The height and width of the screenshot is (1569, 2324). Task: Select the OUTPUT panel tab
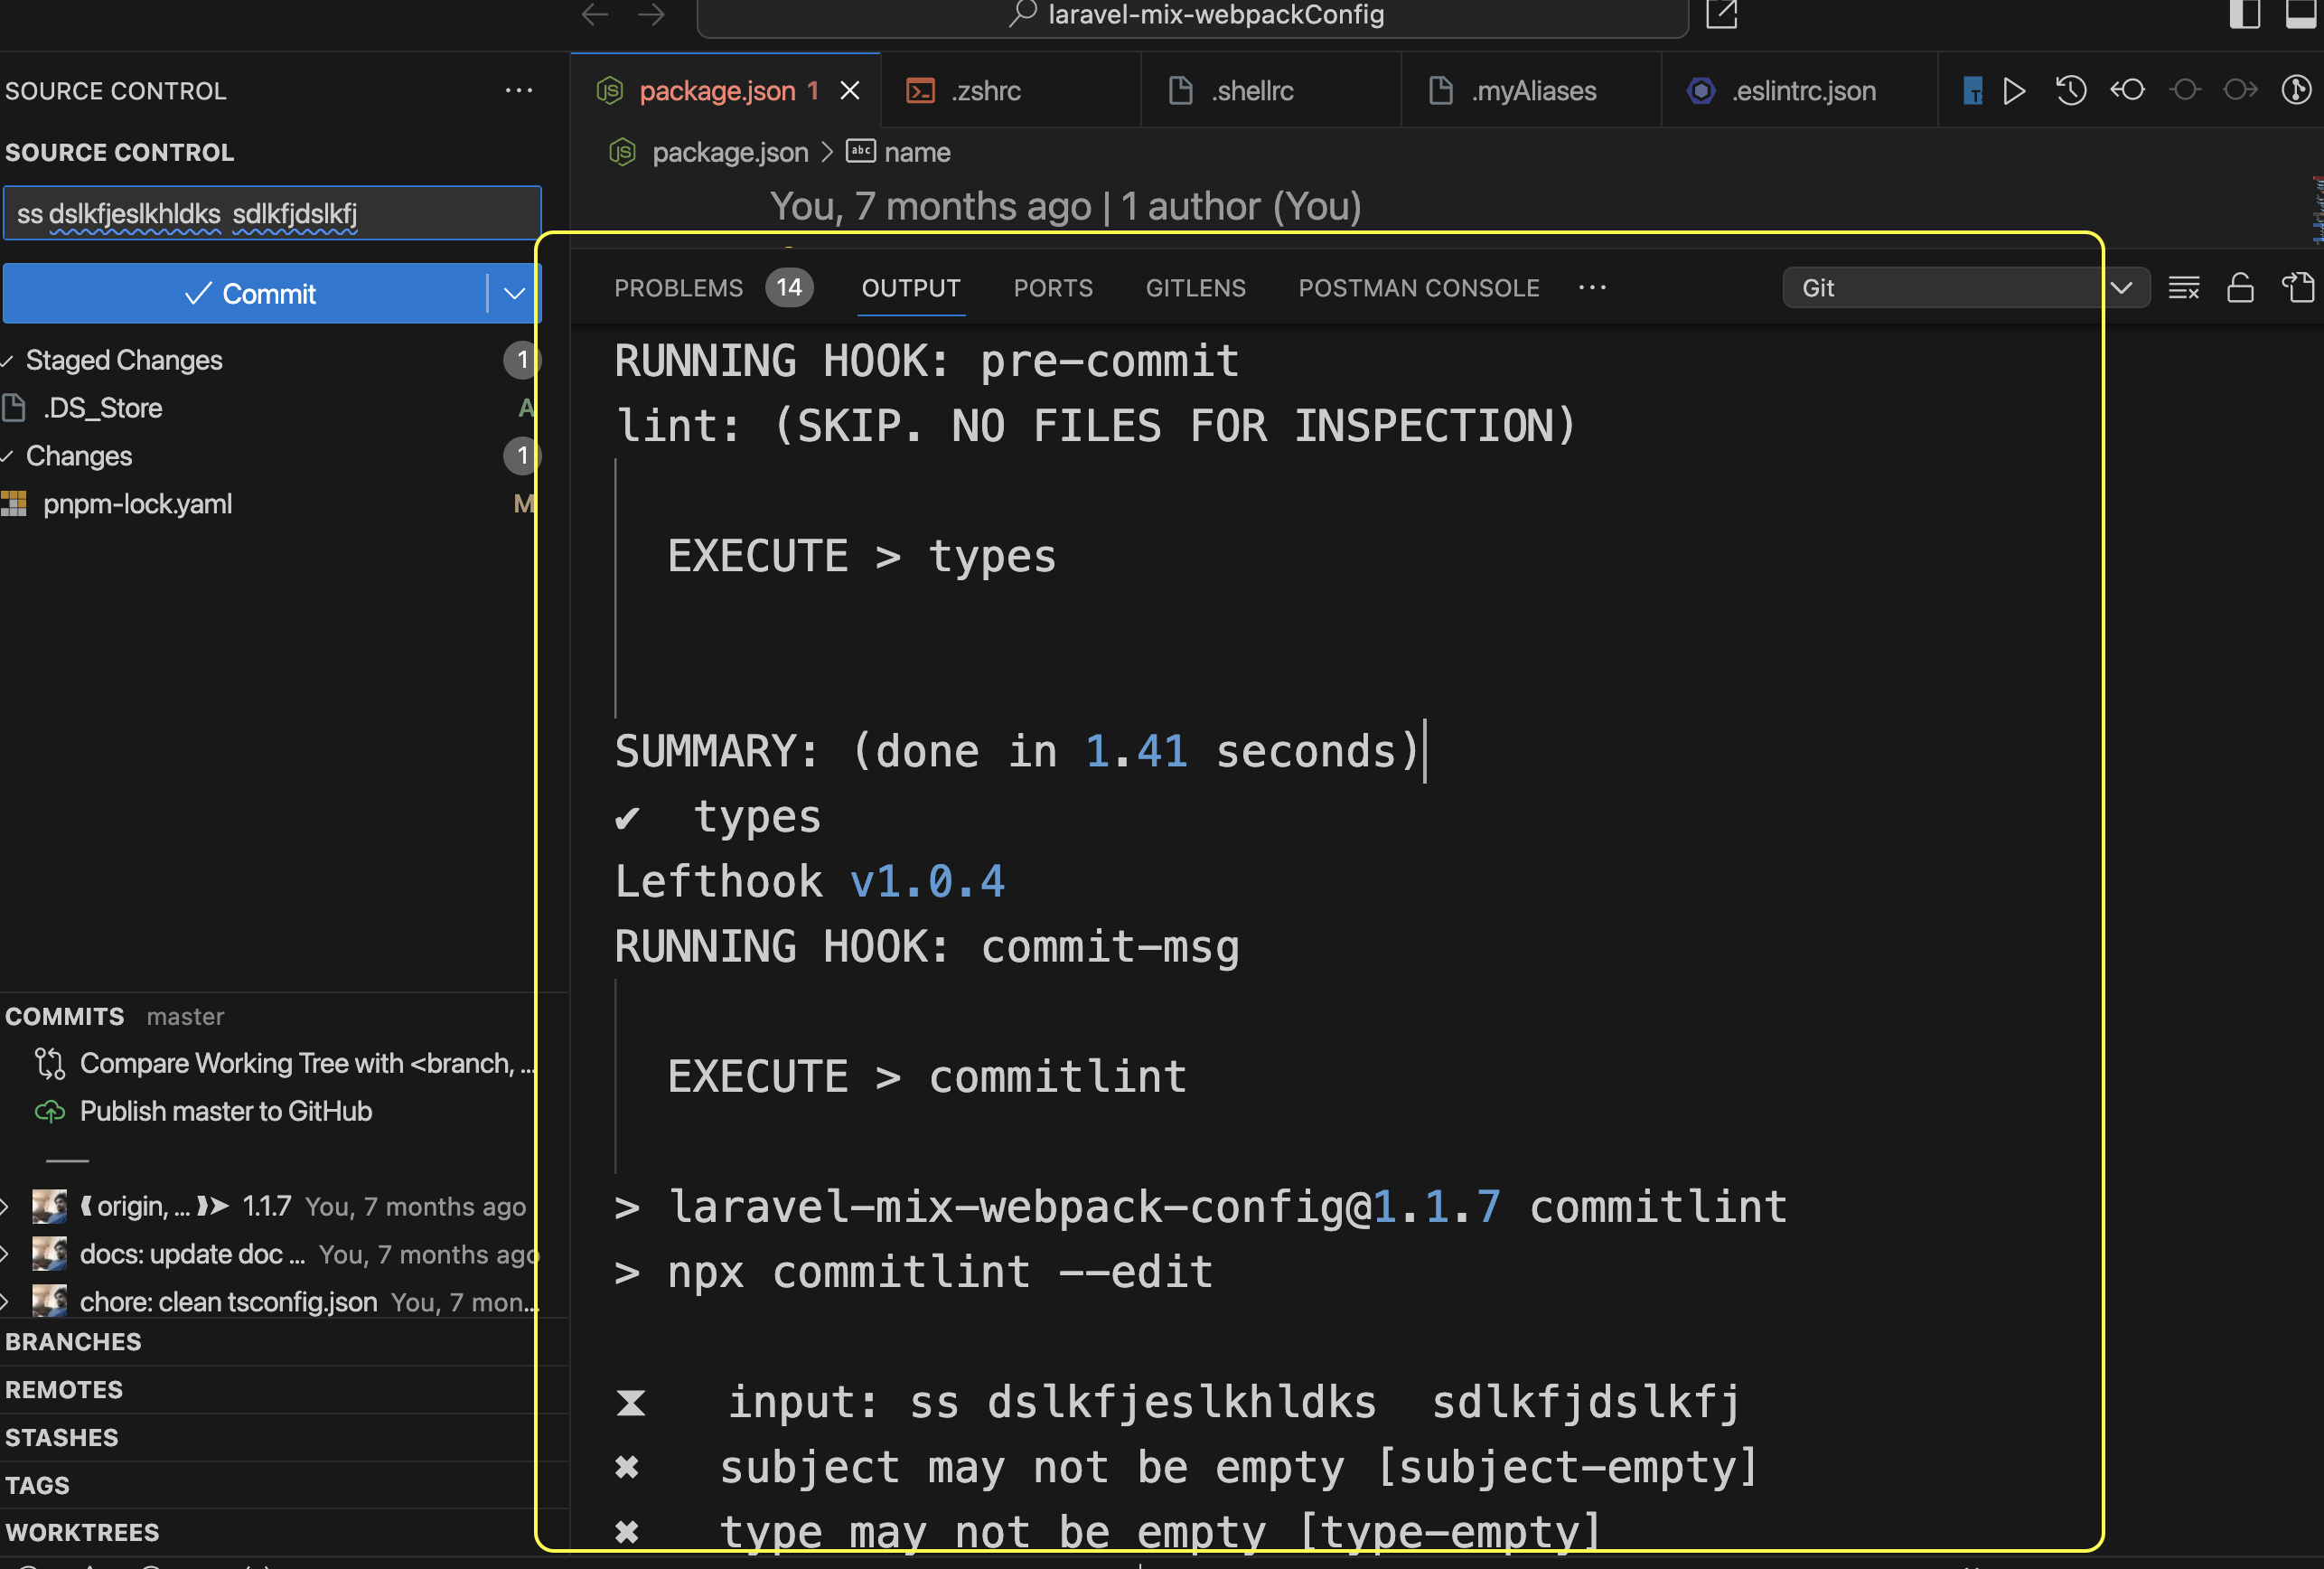pos(911,288)
